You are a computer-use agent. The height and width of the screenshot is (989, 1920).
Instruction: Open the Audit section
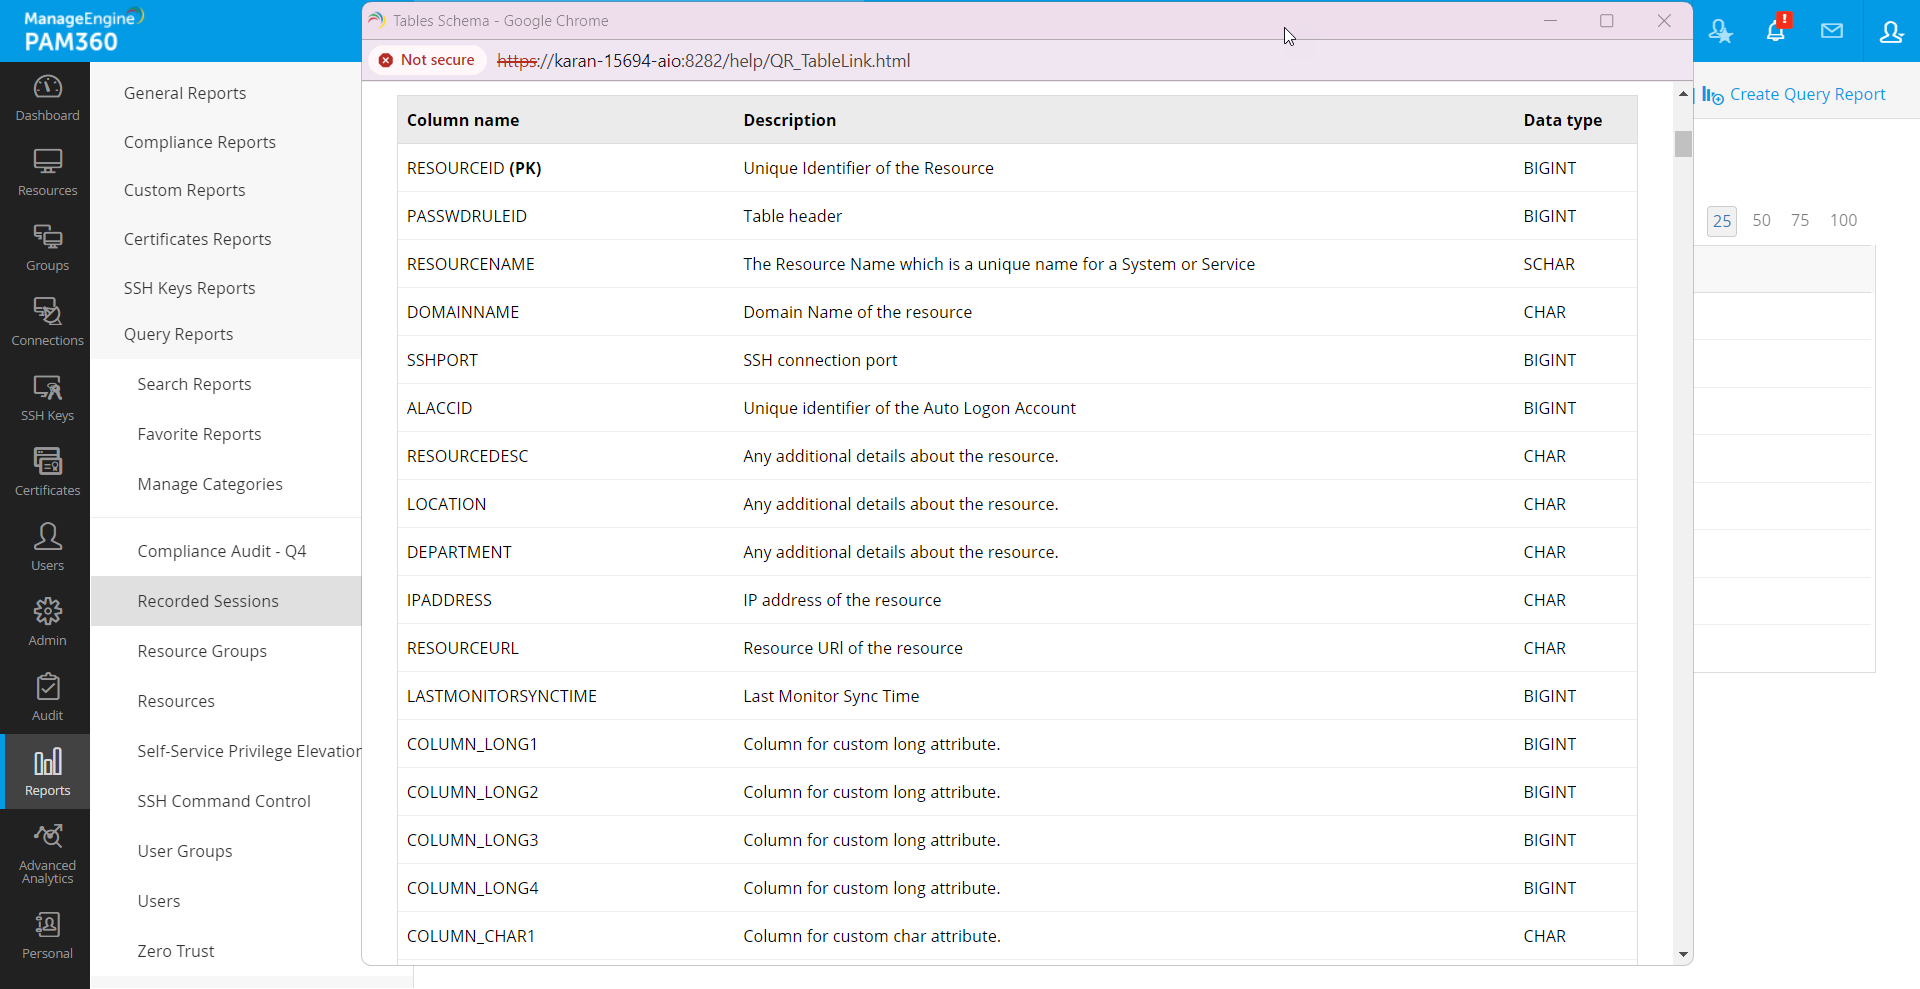point(47,695)
